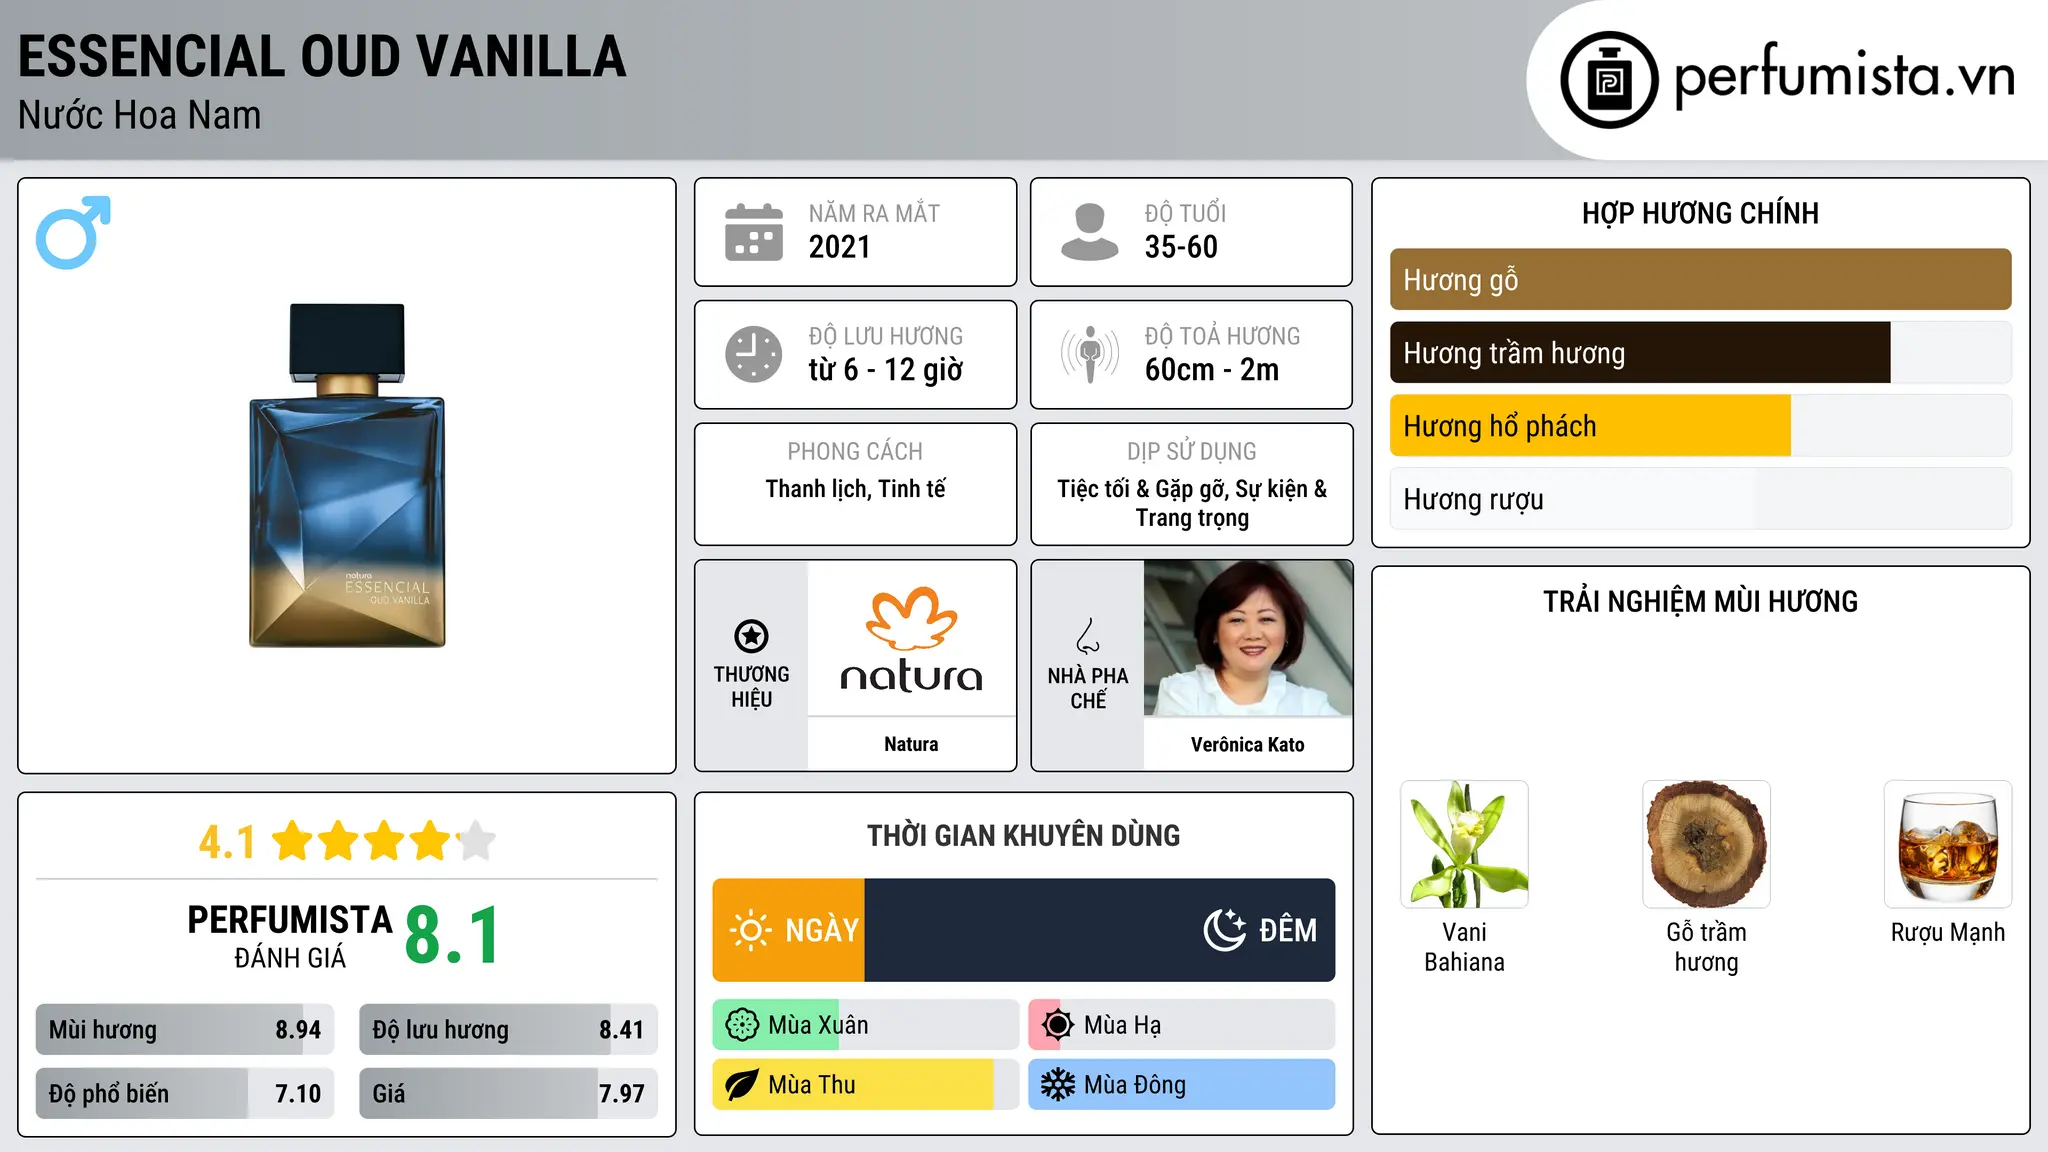Click the sun icon next to Ngày
The width and height of the screenshot is (2048, 1152).
click(750, 930)
